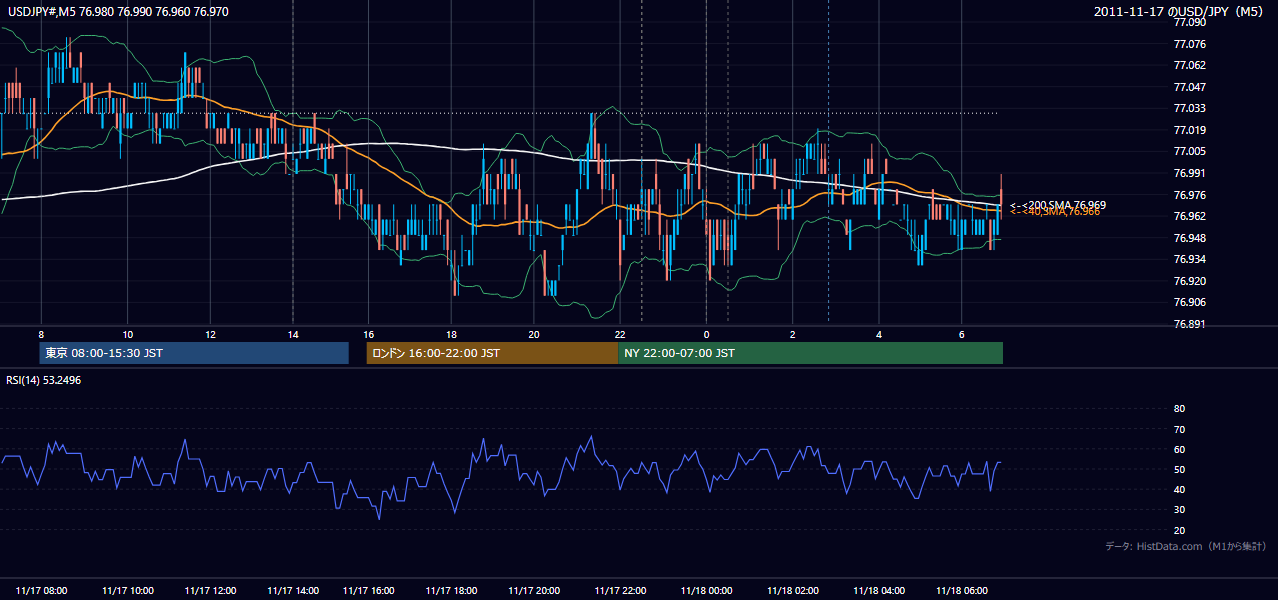The image size is (1278, 600).
Task: Click the 77.019 price axis label
Action: coord(1190,130)
